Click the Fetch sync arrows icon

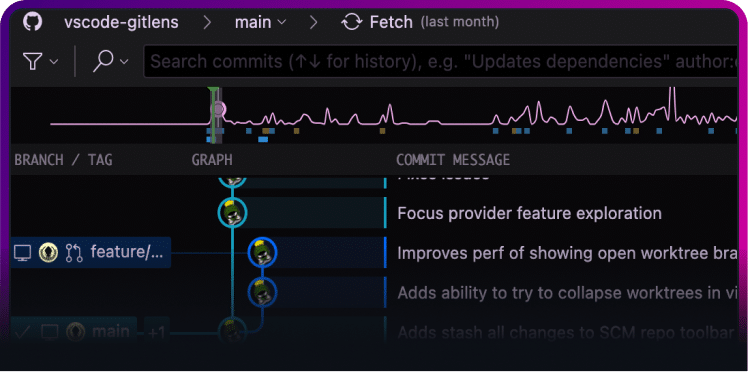pyautogui.click(x=352, y=22)
